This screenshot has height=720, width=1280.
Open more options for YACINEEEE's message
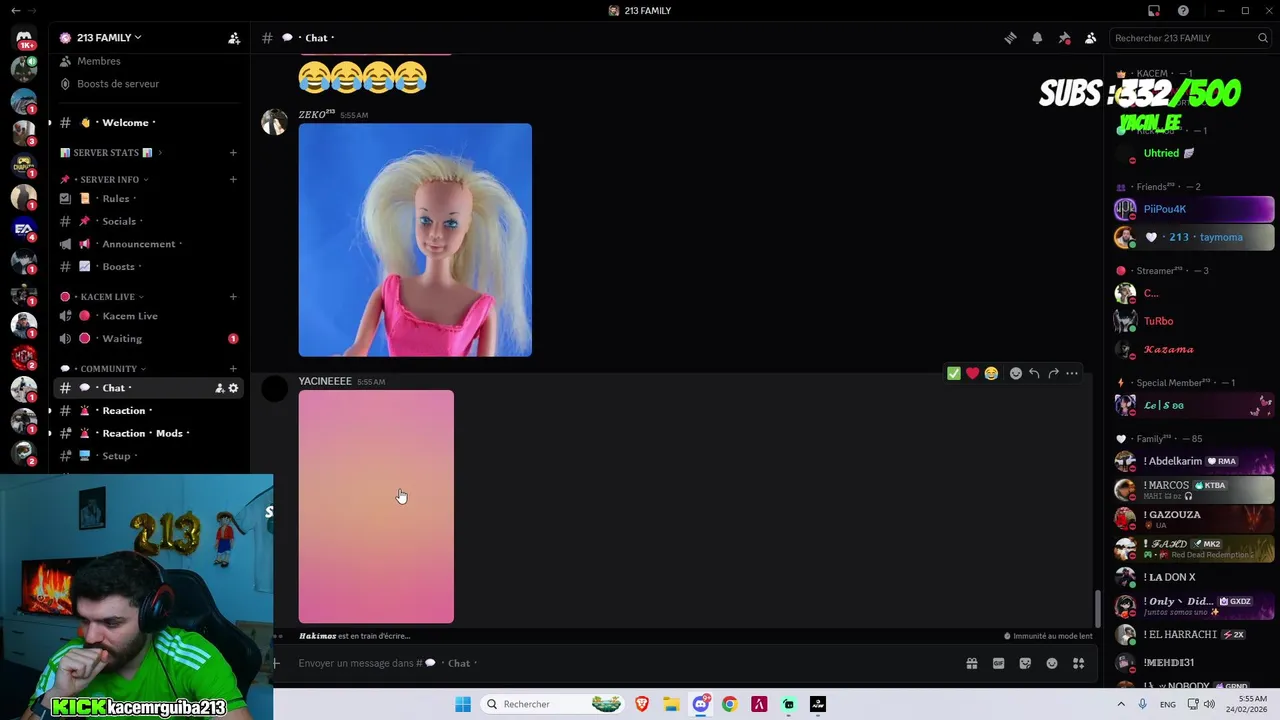click(1072, 374)
